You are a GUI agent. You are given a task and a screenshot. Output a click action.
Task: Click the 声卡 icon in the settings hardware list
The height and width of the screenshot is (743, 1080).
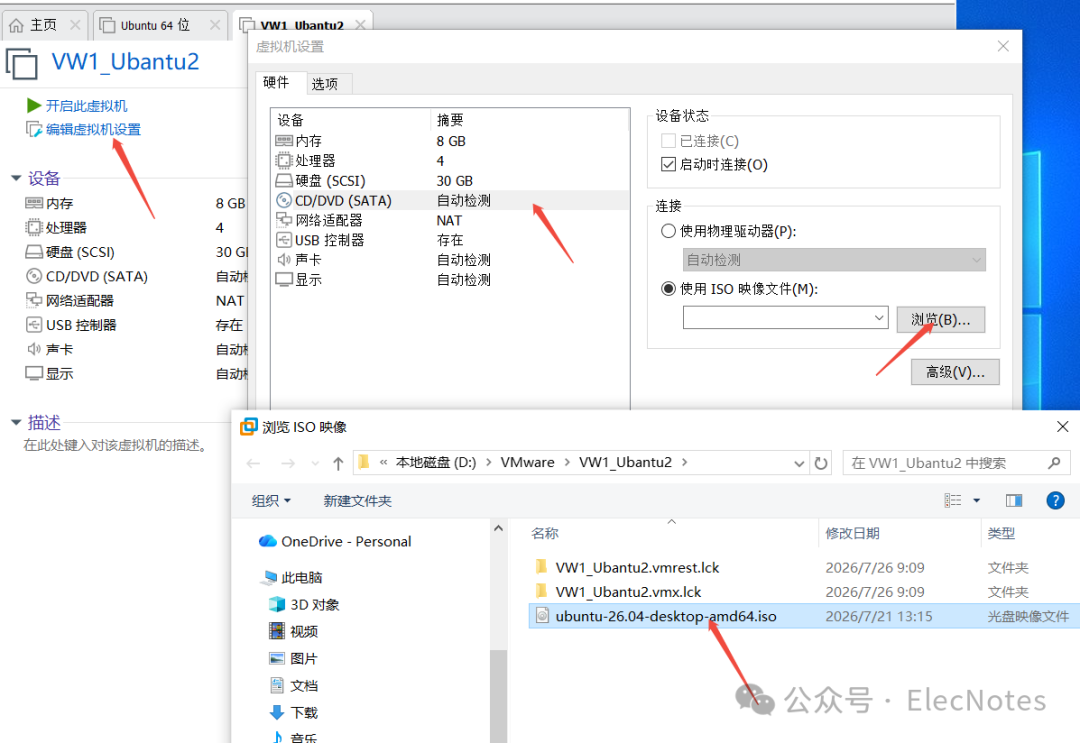284,260
